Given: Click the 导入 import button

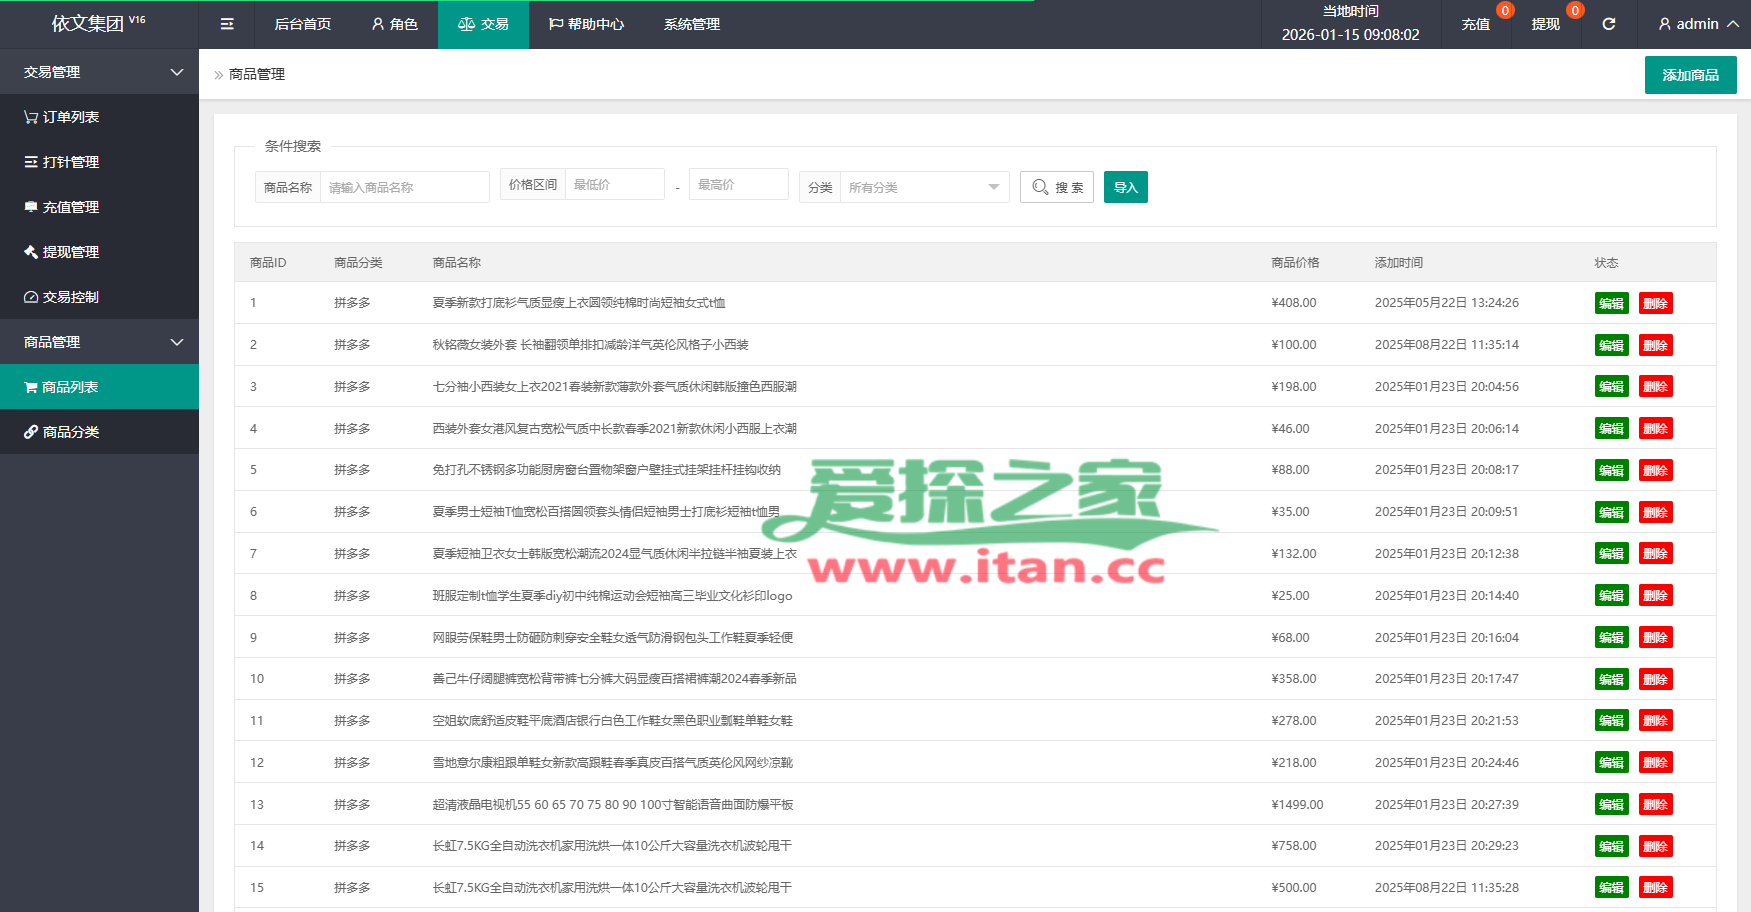Looking at the screenshot, I should coord(1125,187).
